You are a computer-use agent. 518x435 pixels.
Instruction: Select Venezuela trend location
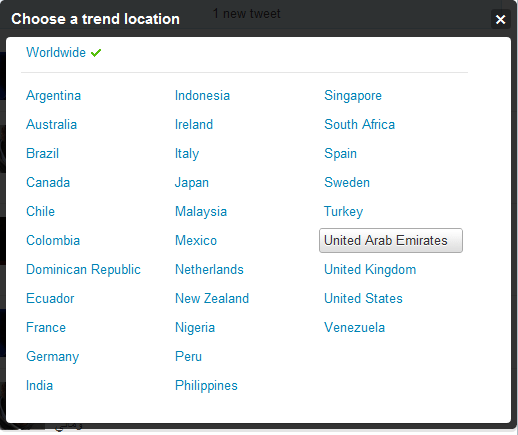354,327
